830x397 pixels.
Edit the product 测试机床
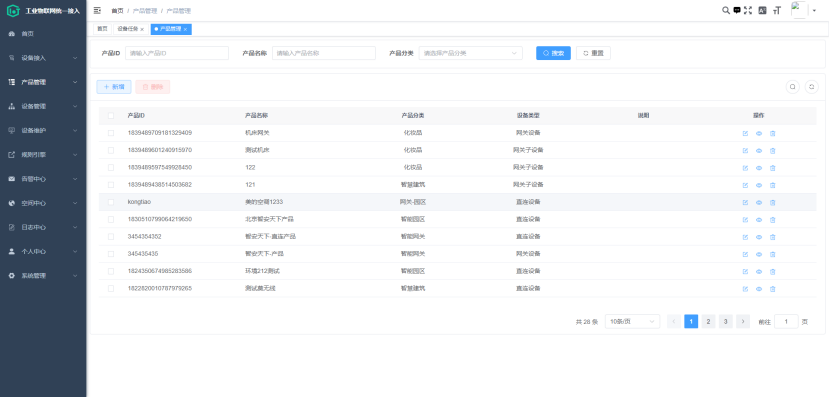click(x=745, y=151)
